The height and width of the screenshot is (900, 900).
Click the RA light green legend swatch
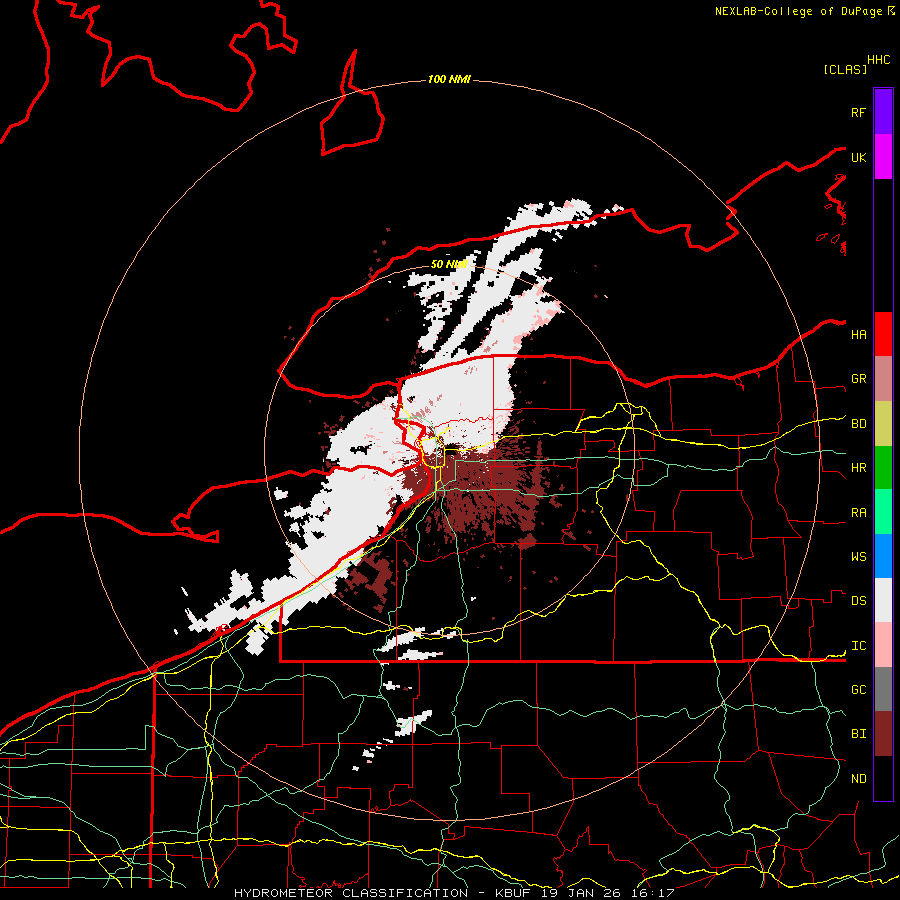click(x=883, y=512)
